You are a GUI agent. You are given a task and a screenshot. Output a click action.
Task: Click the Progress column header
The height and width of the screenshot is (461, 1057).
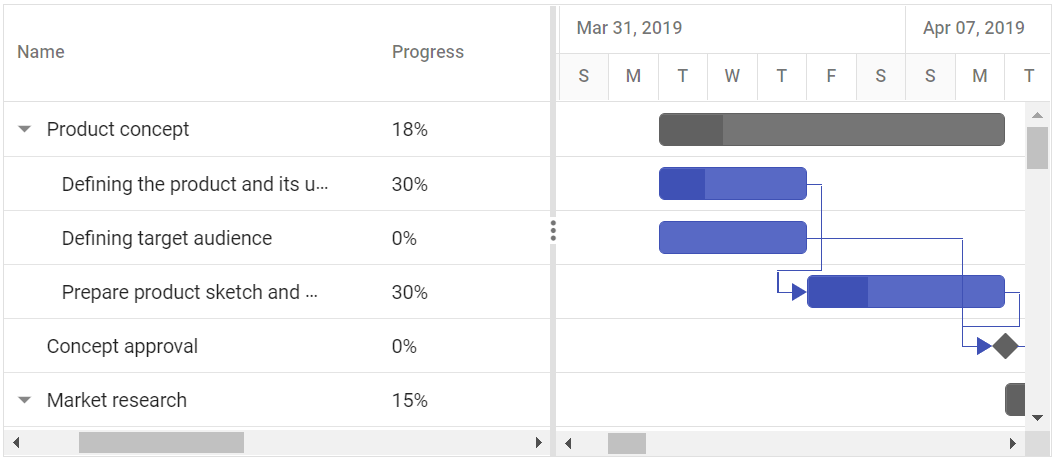tap(427, 52)
